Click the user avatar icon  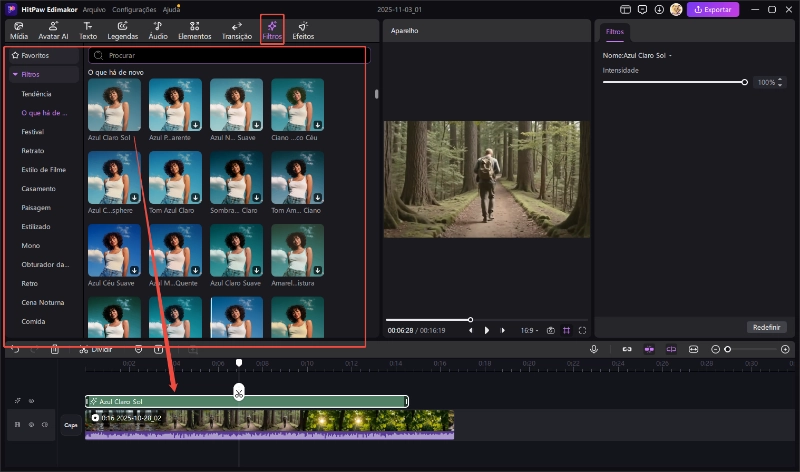click(676, 9)
